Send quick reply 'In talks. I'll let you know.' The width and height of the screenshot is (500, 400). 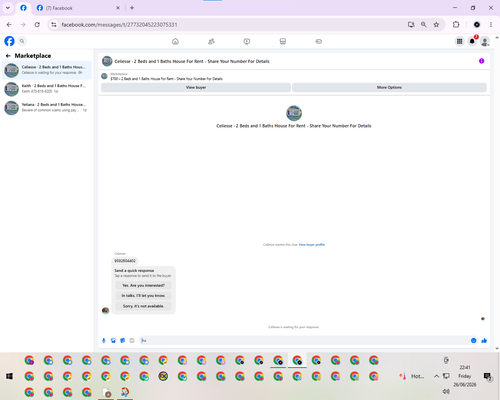pos(143,296)
